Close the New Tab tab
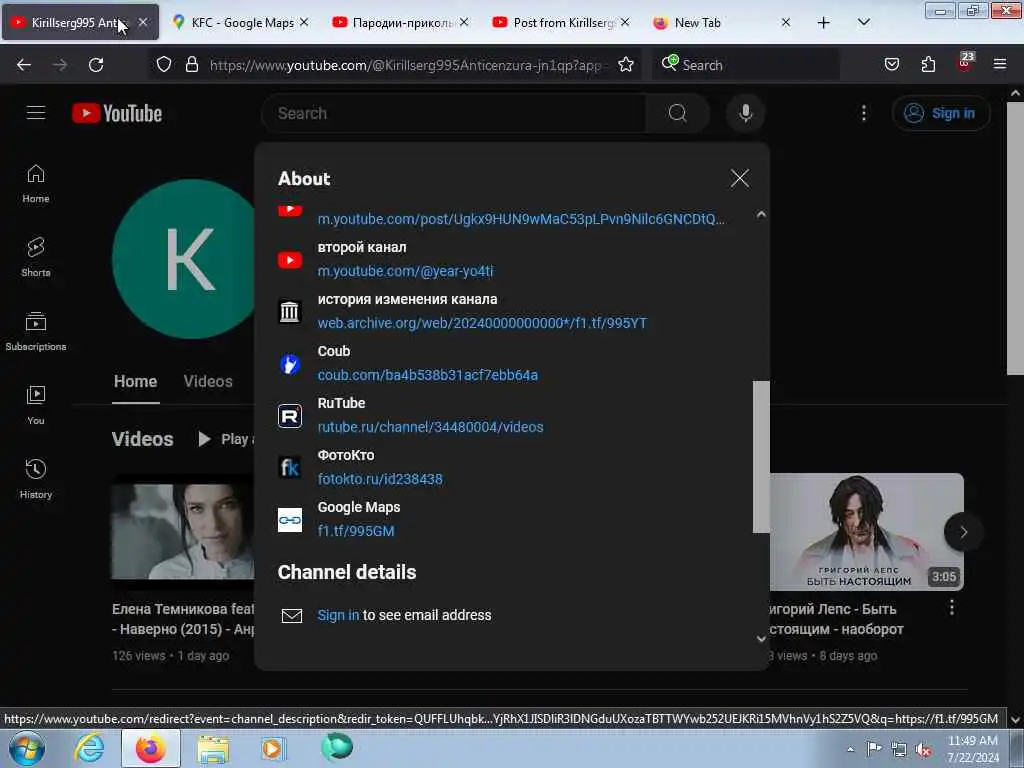 [786, 22]
